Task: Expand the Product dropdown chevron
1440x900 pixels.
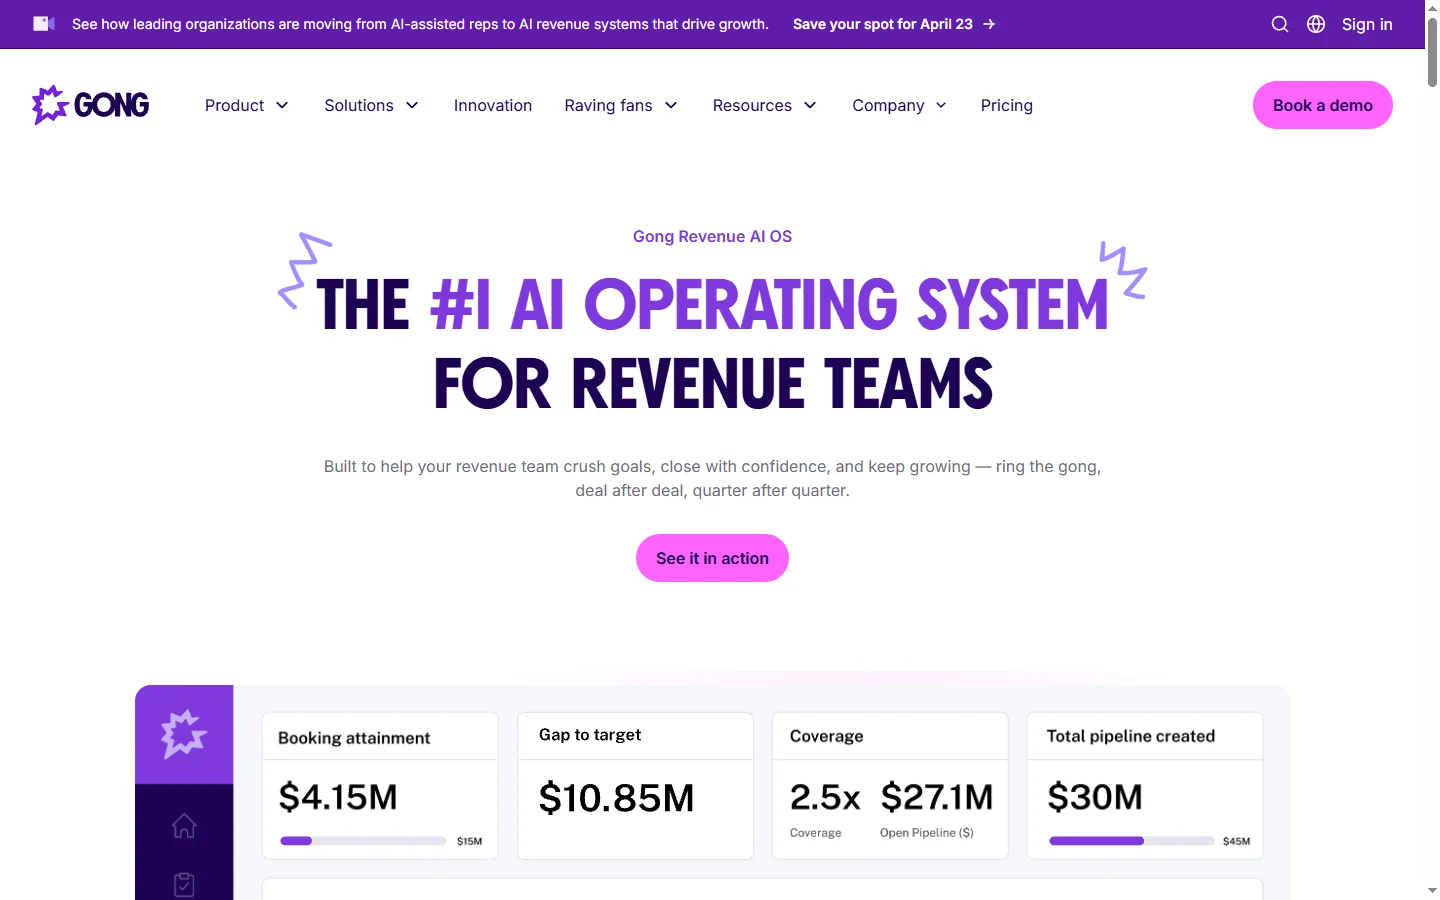Action: point(282,106)
